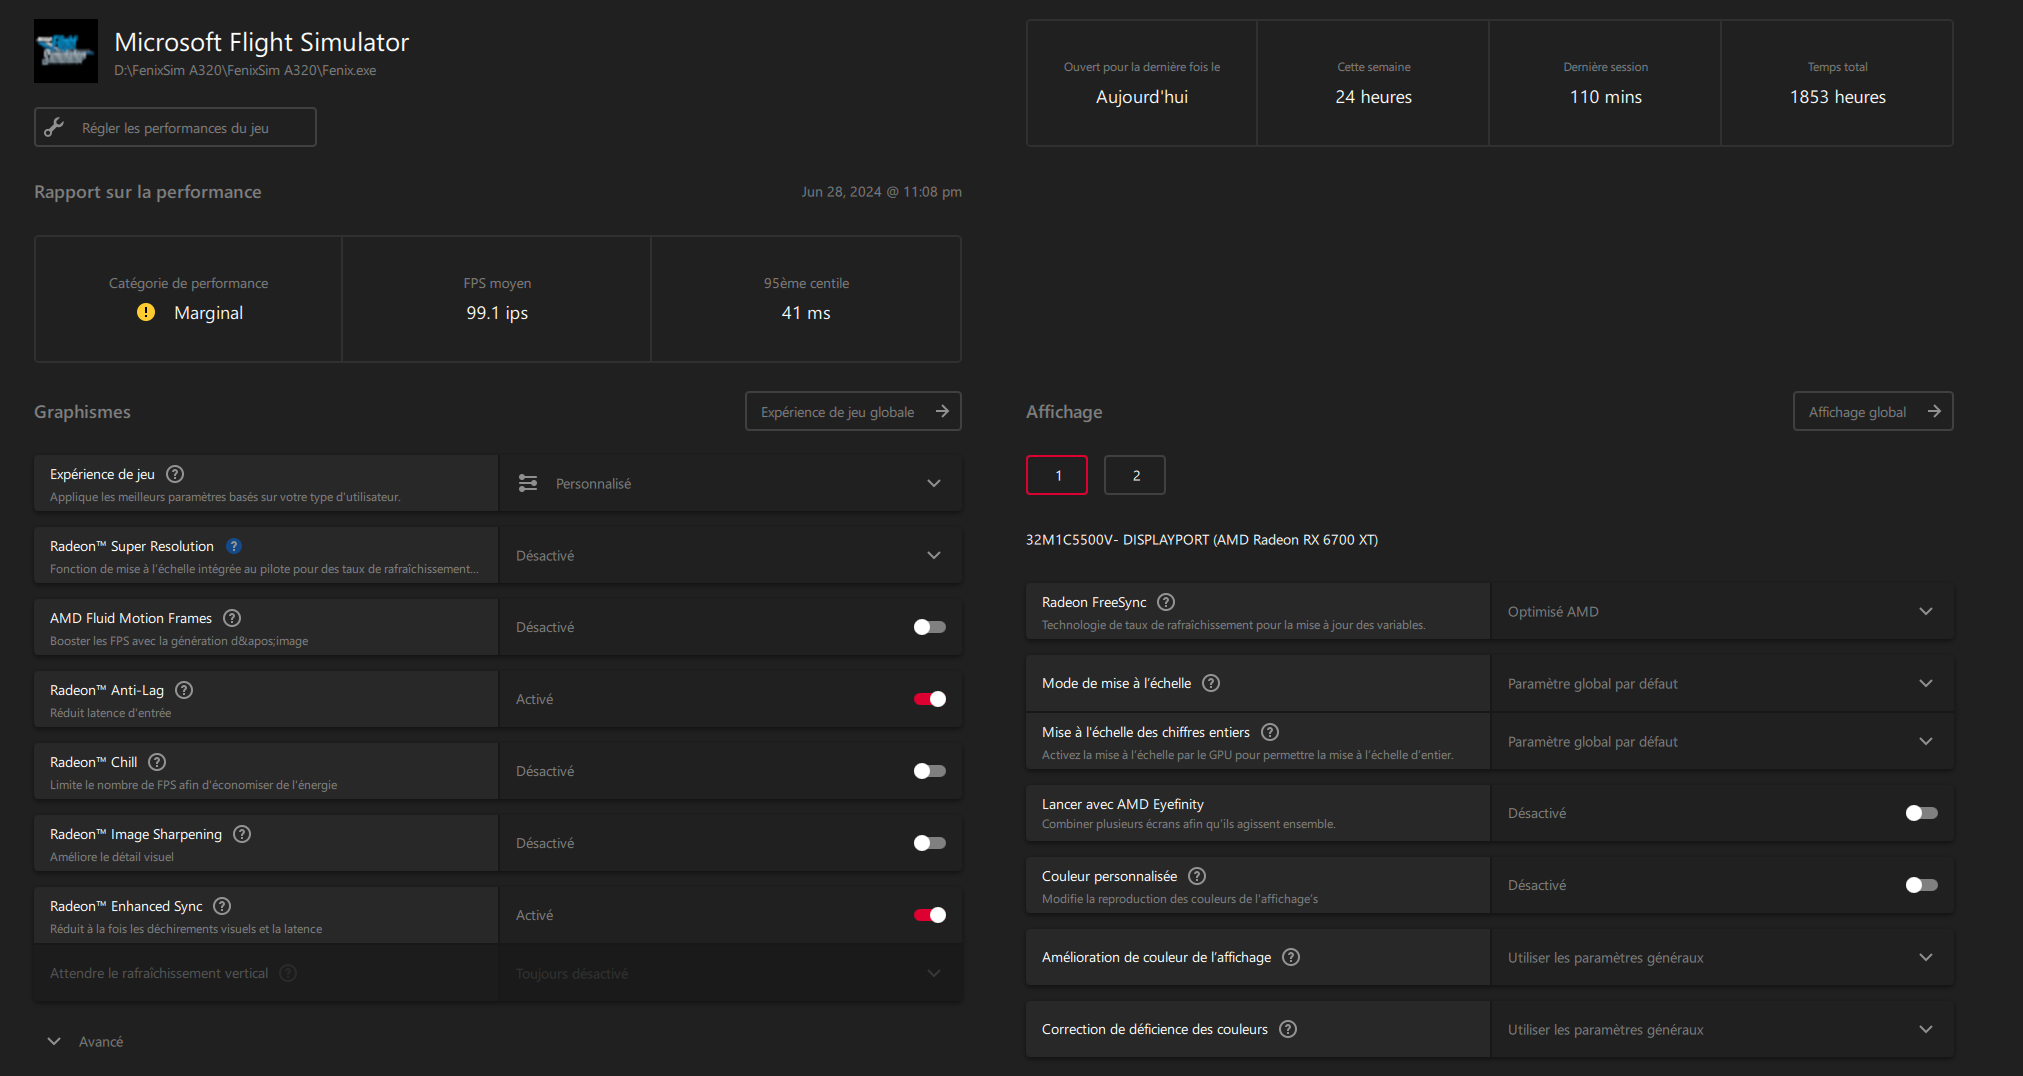Show help for Radeon FreeSync

pyautogui.click(x=1166, y=602)
